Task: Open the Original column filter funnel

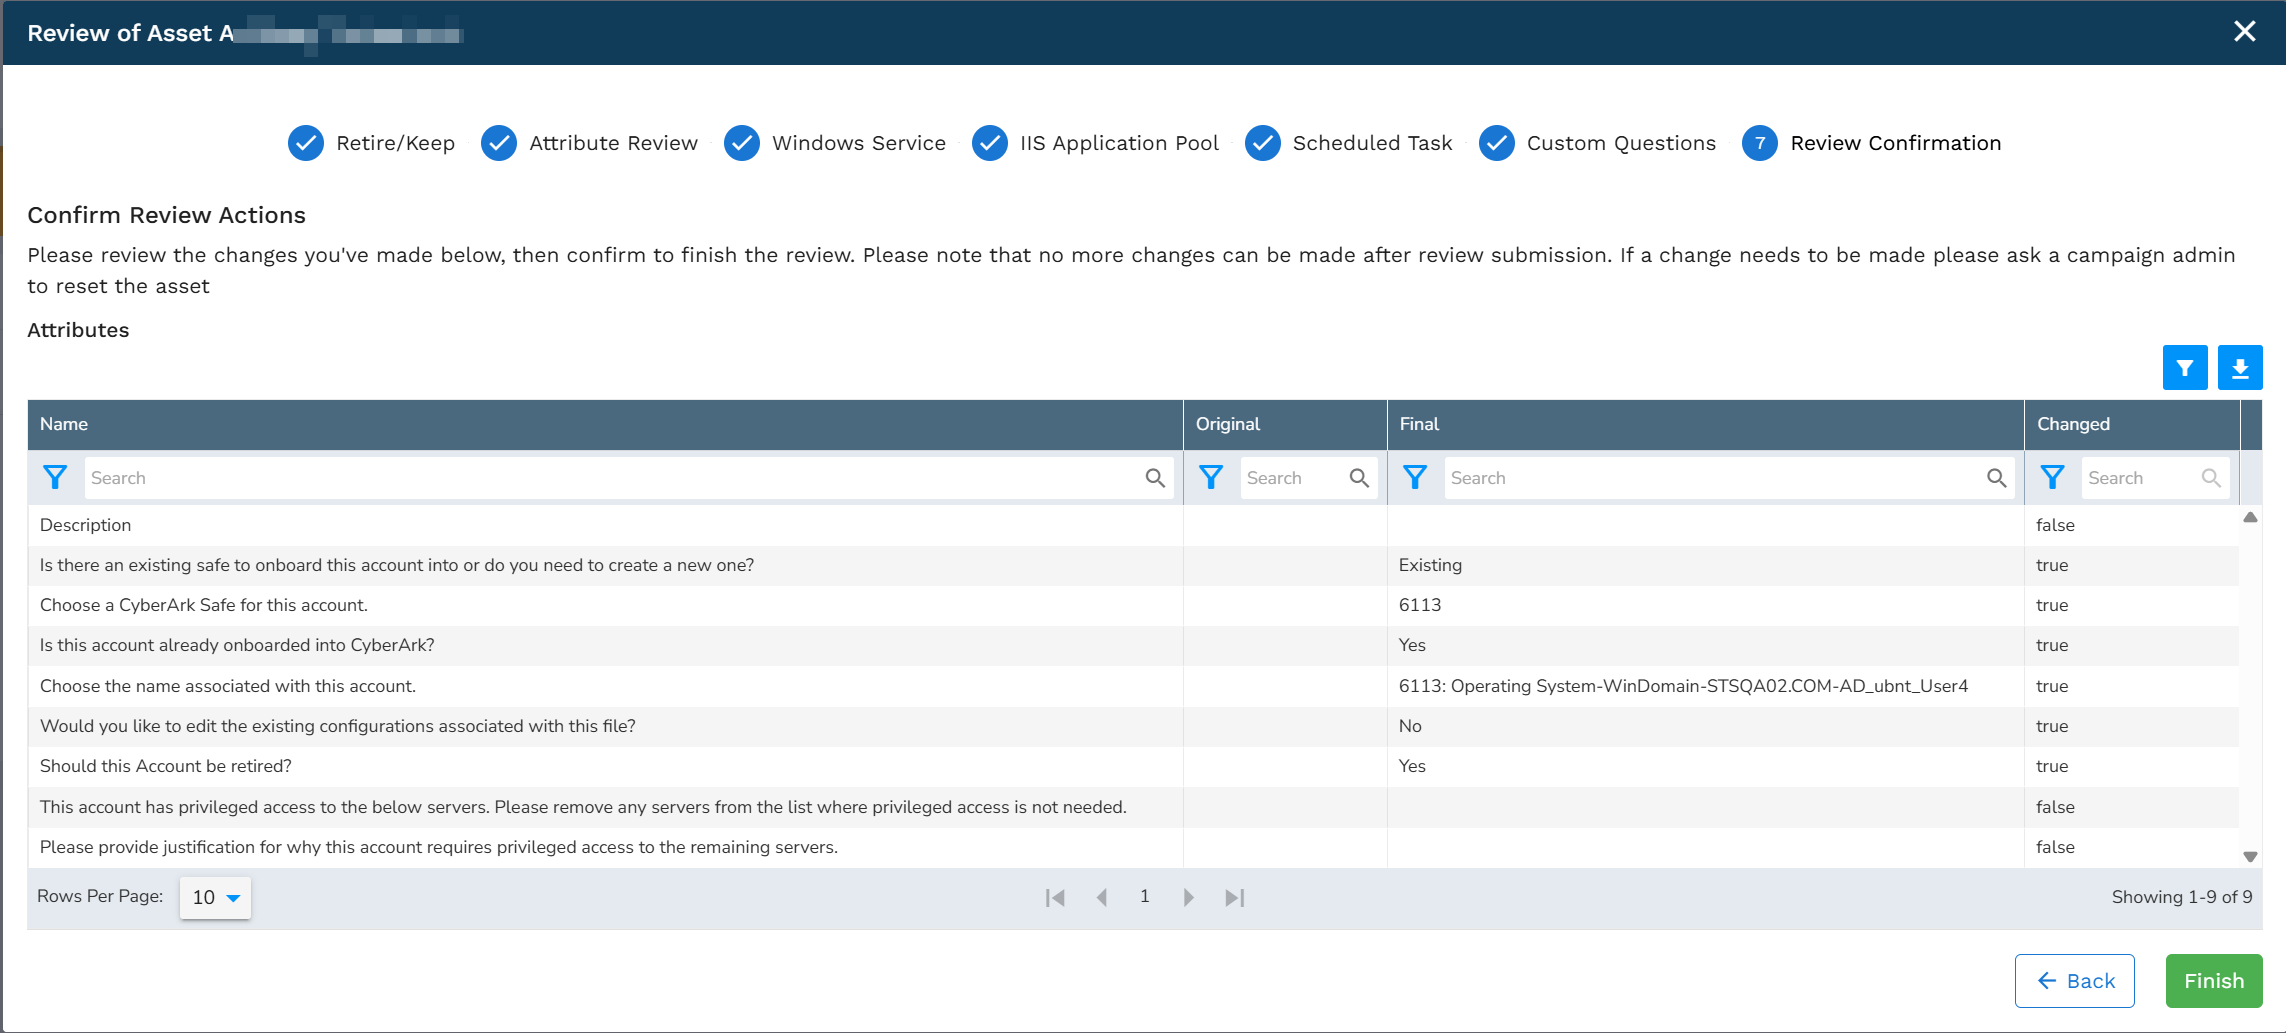Action: click(x=1211, y=477)
